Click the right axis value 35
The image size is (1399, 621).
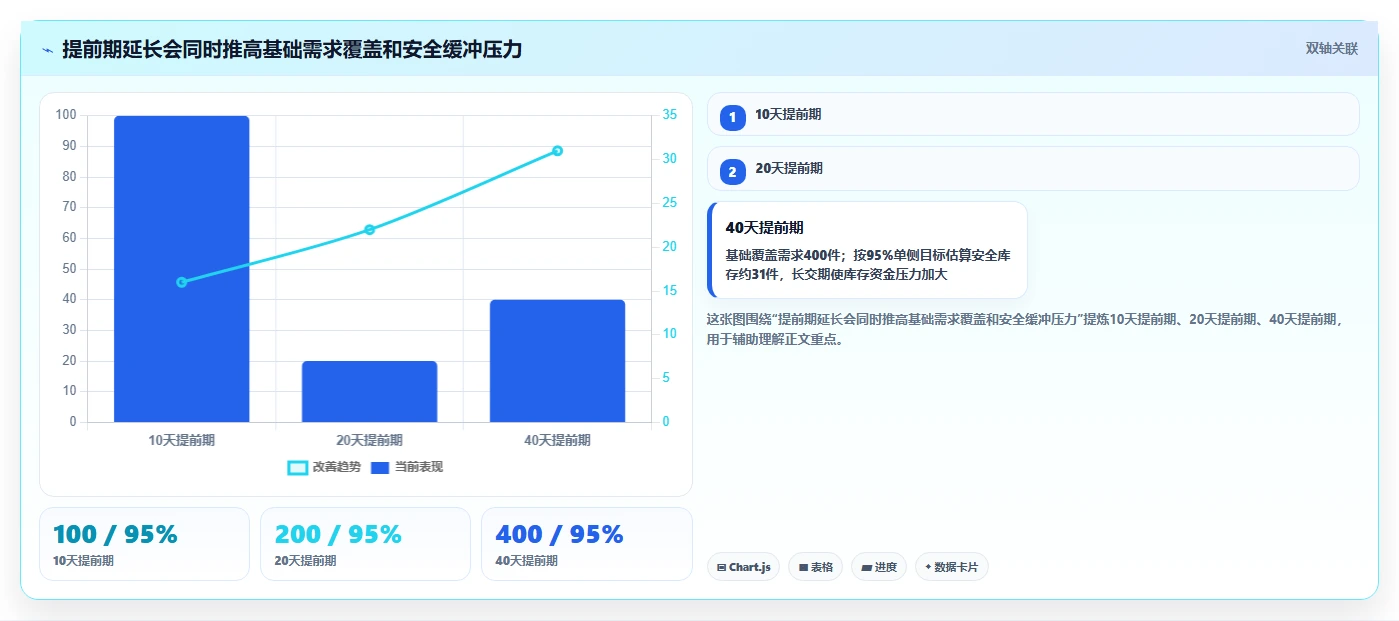click(670, 115)
